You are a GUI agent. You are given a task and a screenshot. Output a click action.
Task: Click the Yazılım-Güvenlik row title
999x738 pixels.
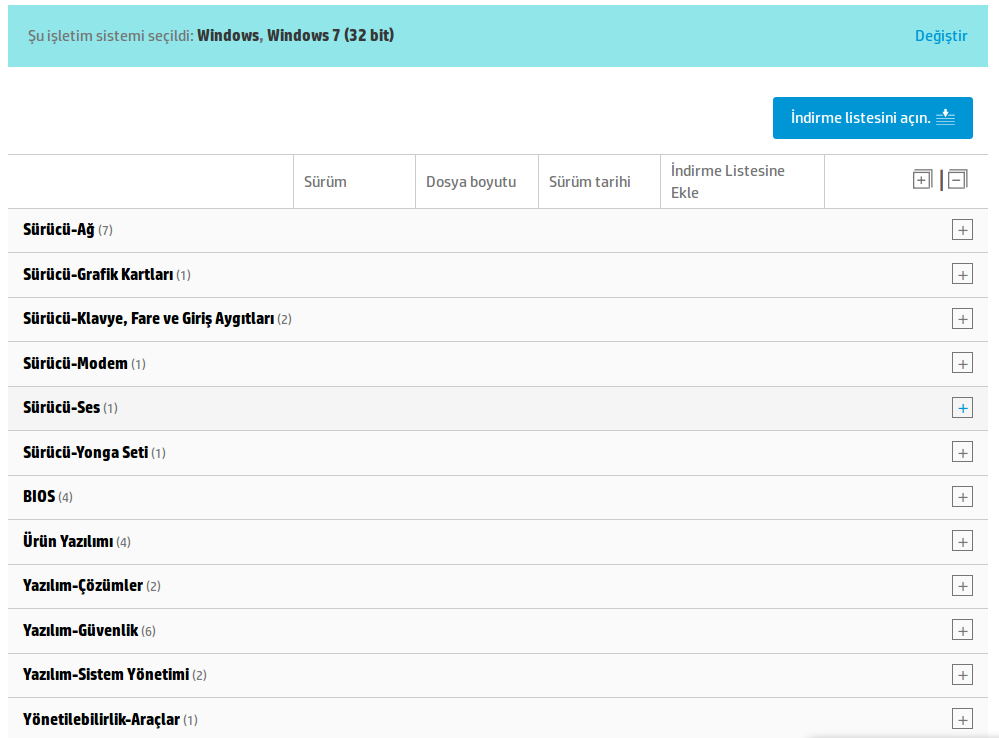click(80, 630)
